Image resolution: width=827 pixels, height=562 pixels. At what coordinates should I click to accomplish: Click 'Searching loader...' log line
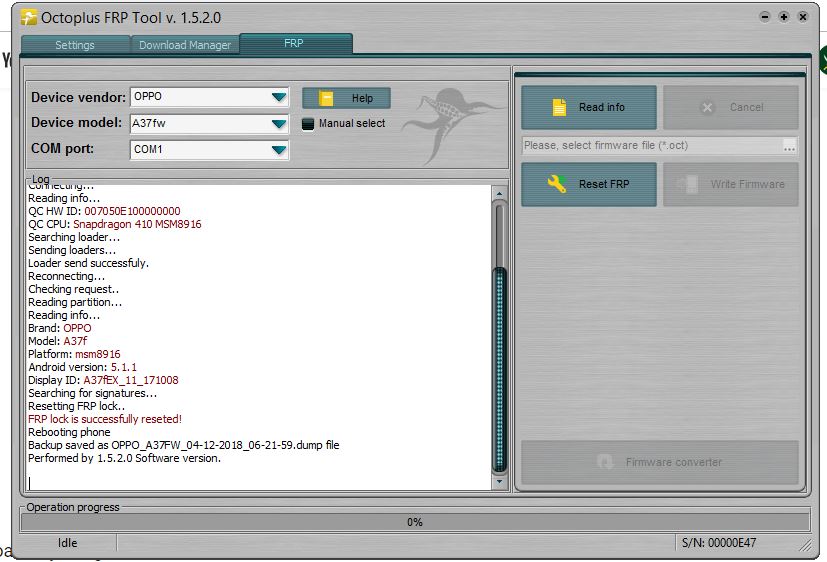click(74, 237)
